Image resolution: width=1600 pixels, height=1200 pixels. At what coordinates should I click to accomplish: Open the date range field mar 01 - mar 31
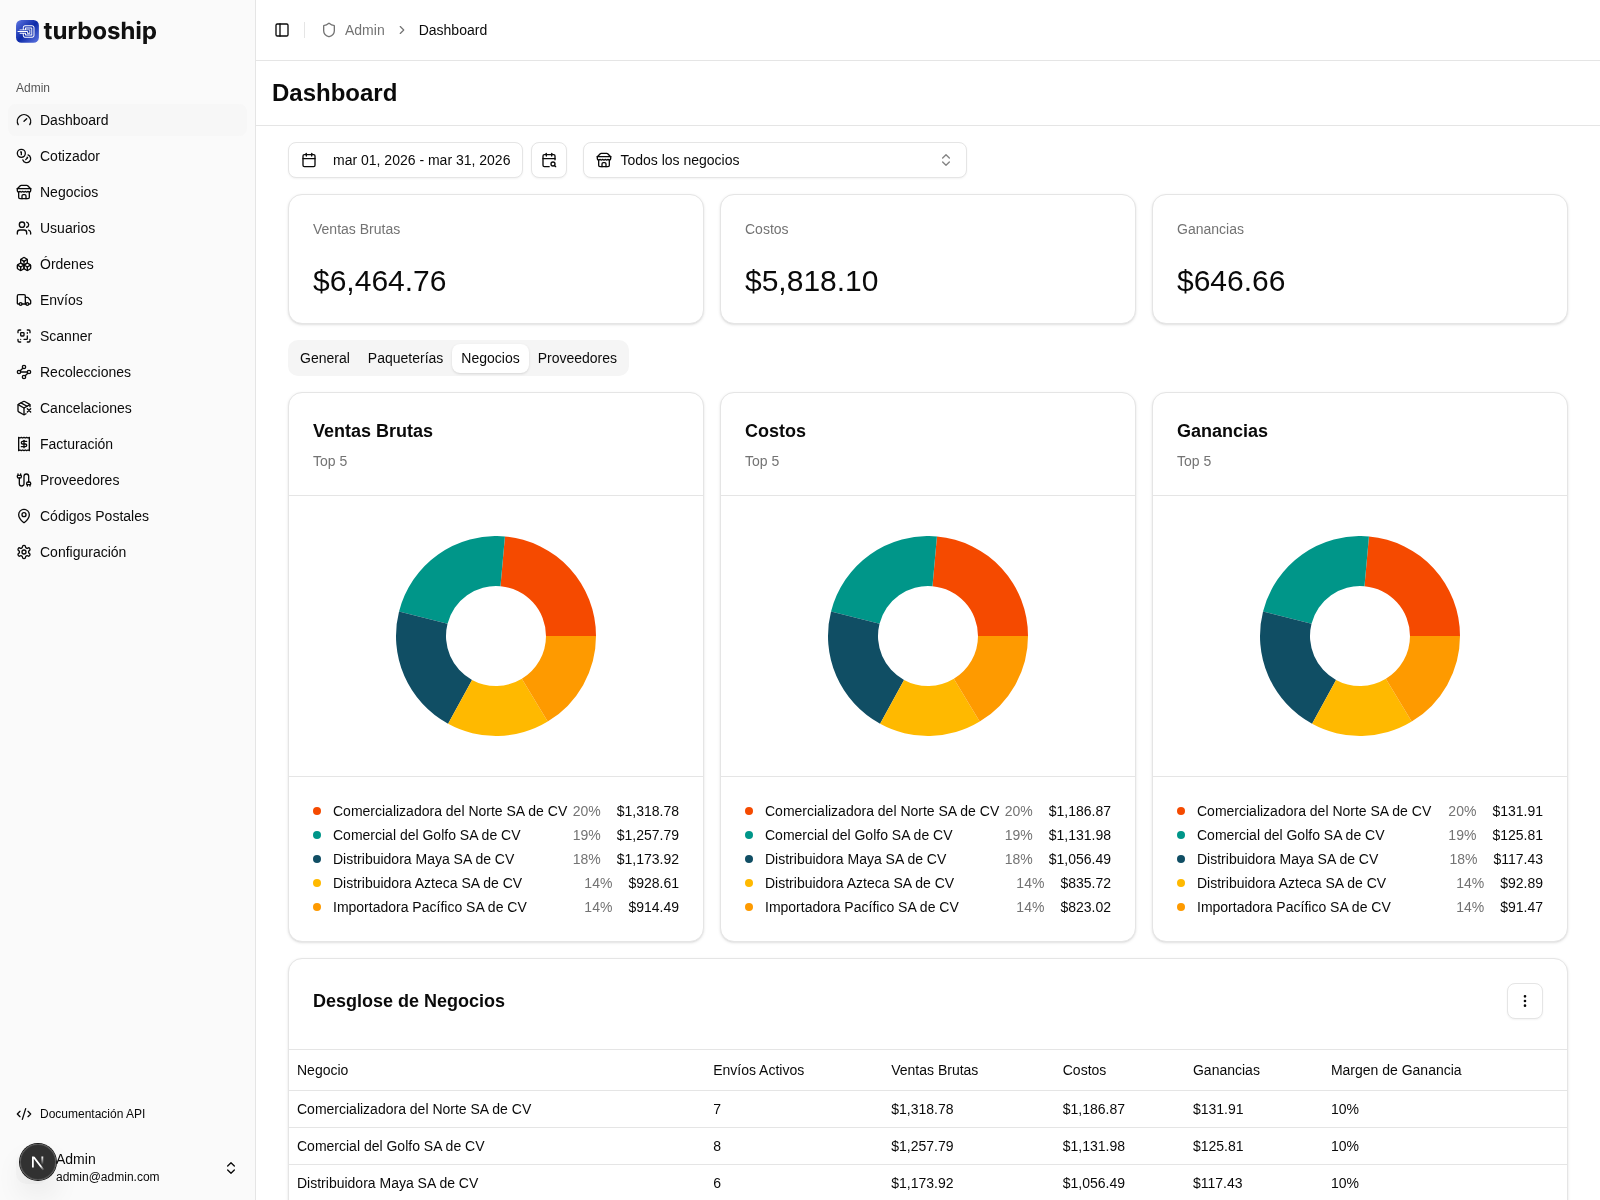coord(406,160)
